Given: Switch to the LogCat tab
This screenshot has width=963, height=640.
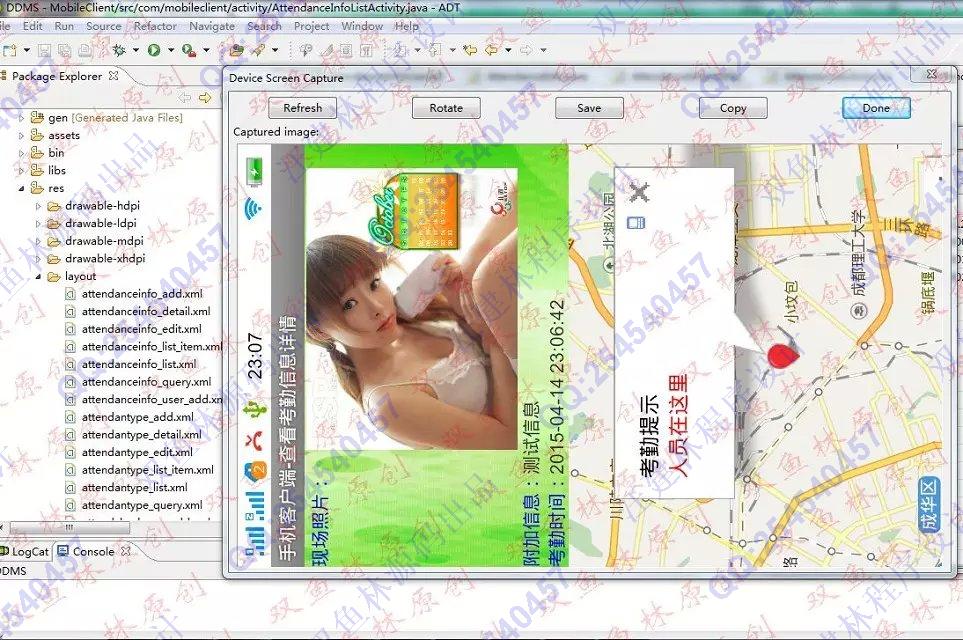Looking at the screenshot, I should [25, 552].
